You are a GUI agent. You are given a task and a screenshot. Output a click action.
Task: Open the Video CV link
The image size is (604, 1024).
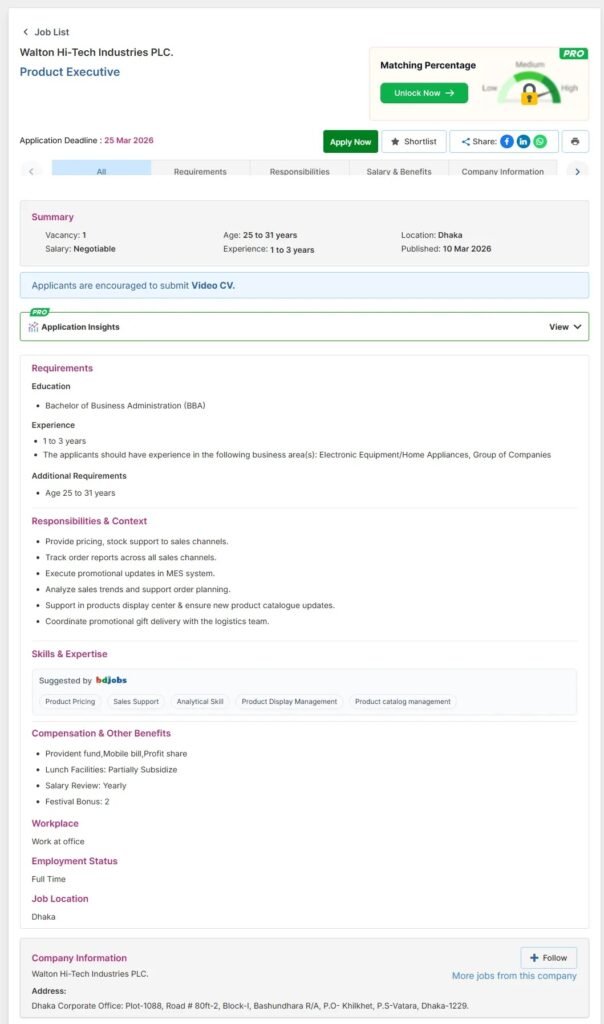click(x=213, y=285)
